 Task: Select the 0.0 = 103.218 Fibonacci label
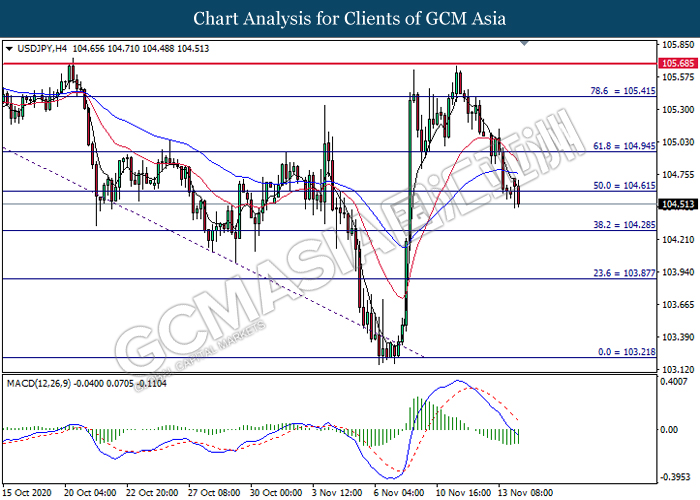point(627,352)
